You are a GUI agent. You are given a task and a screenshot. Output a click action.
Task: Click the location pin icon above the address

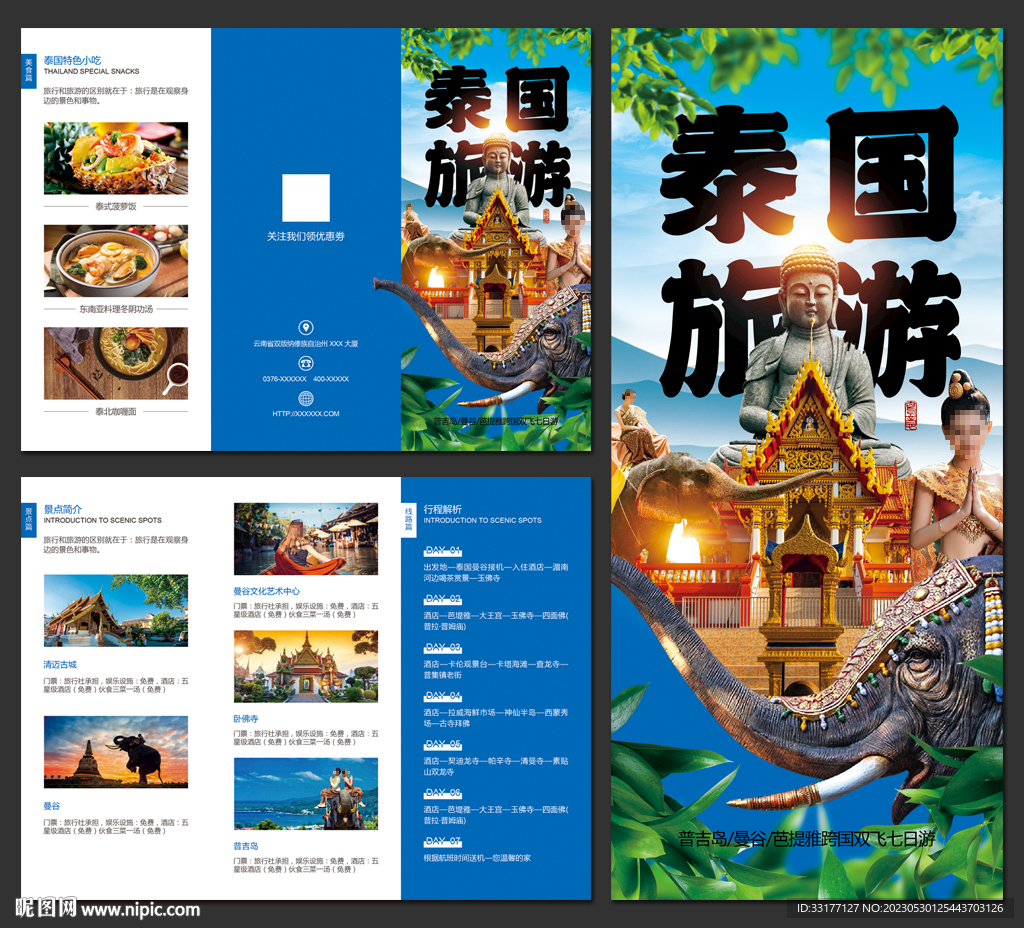306,327
